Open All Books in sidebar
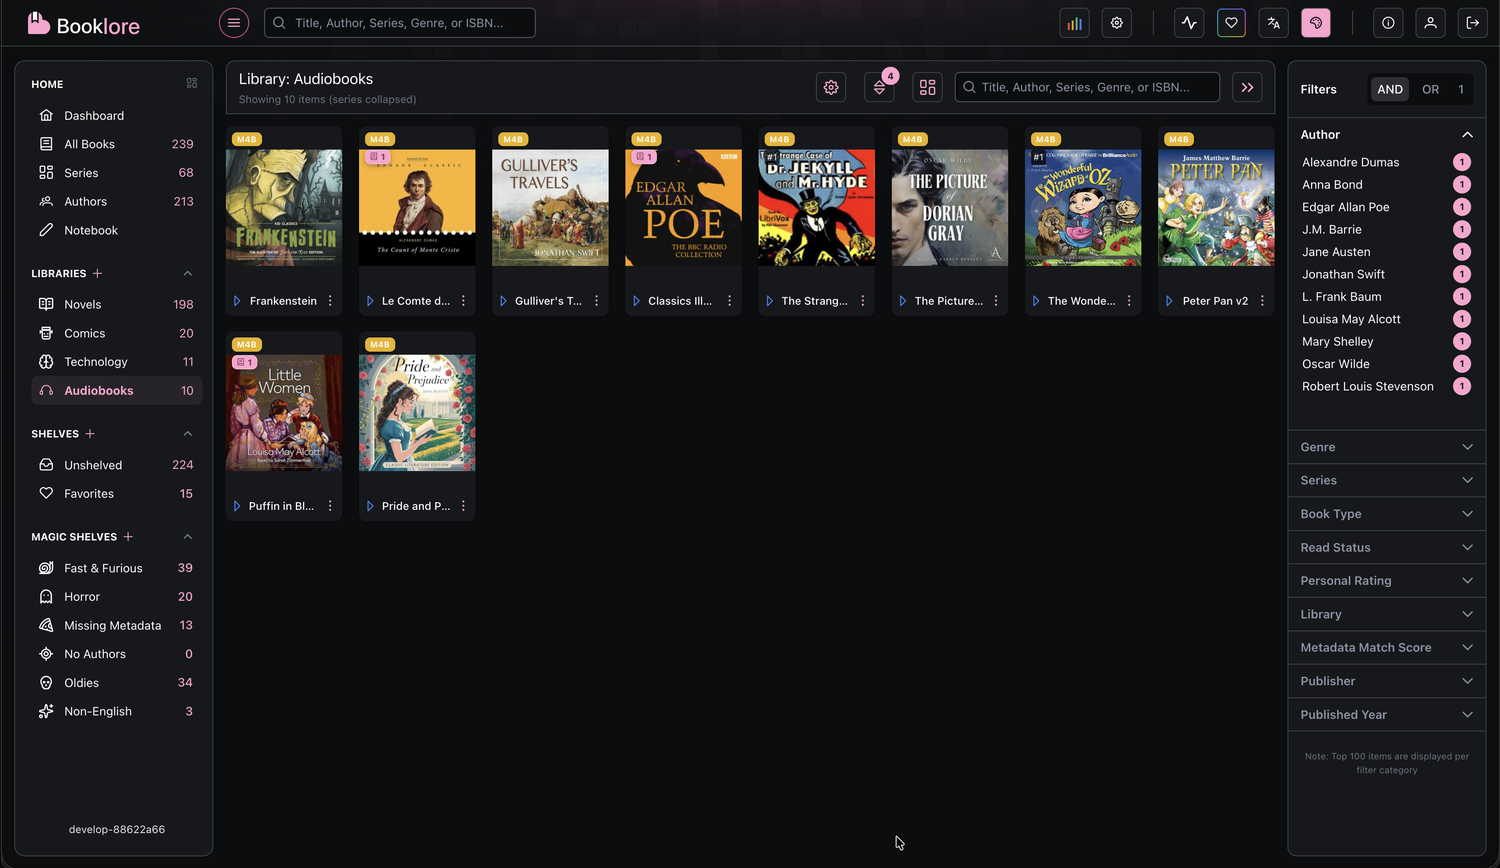Screen dimensions: 1500x868 pyautogui.click(x=116, y=144)
